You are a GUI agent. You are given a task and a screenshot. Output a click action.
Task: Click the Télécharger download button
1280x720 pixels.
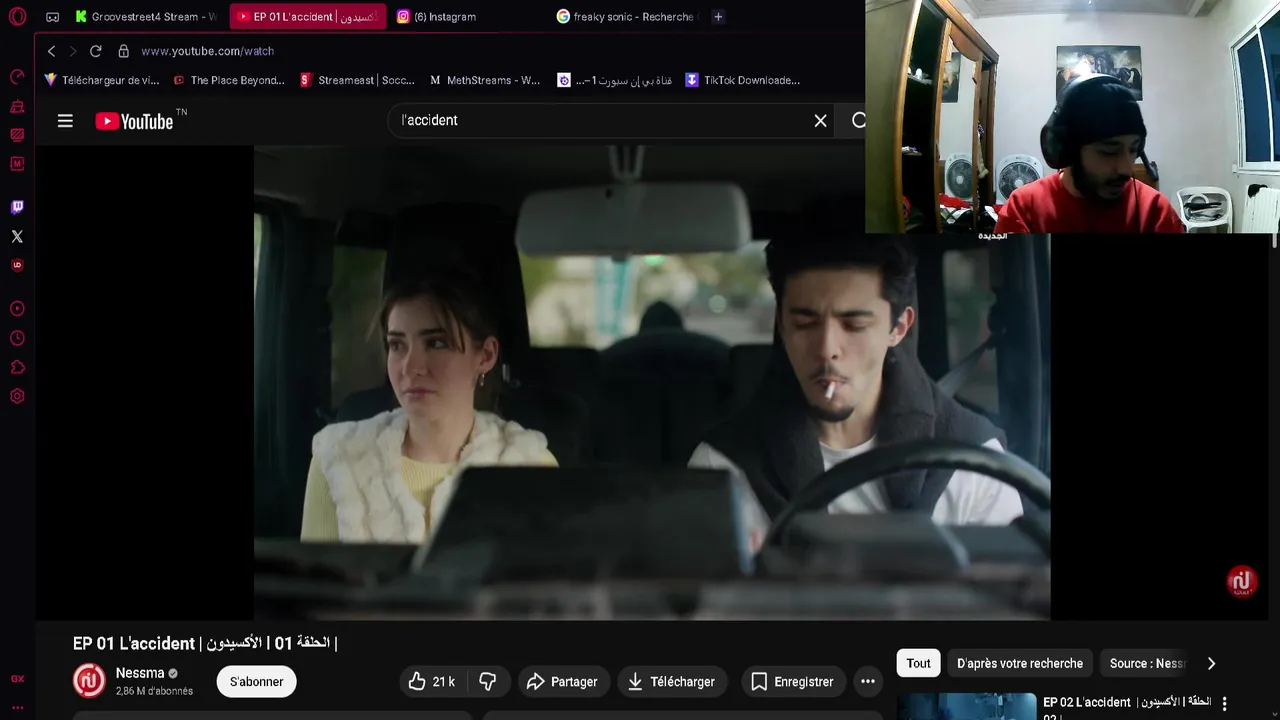pyautogui.click(x=671, y=682)
